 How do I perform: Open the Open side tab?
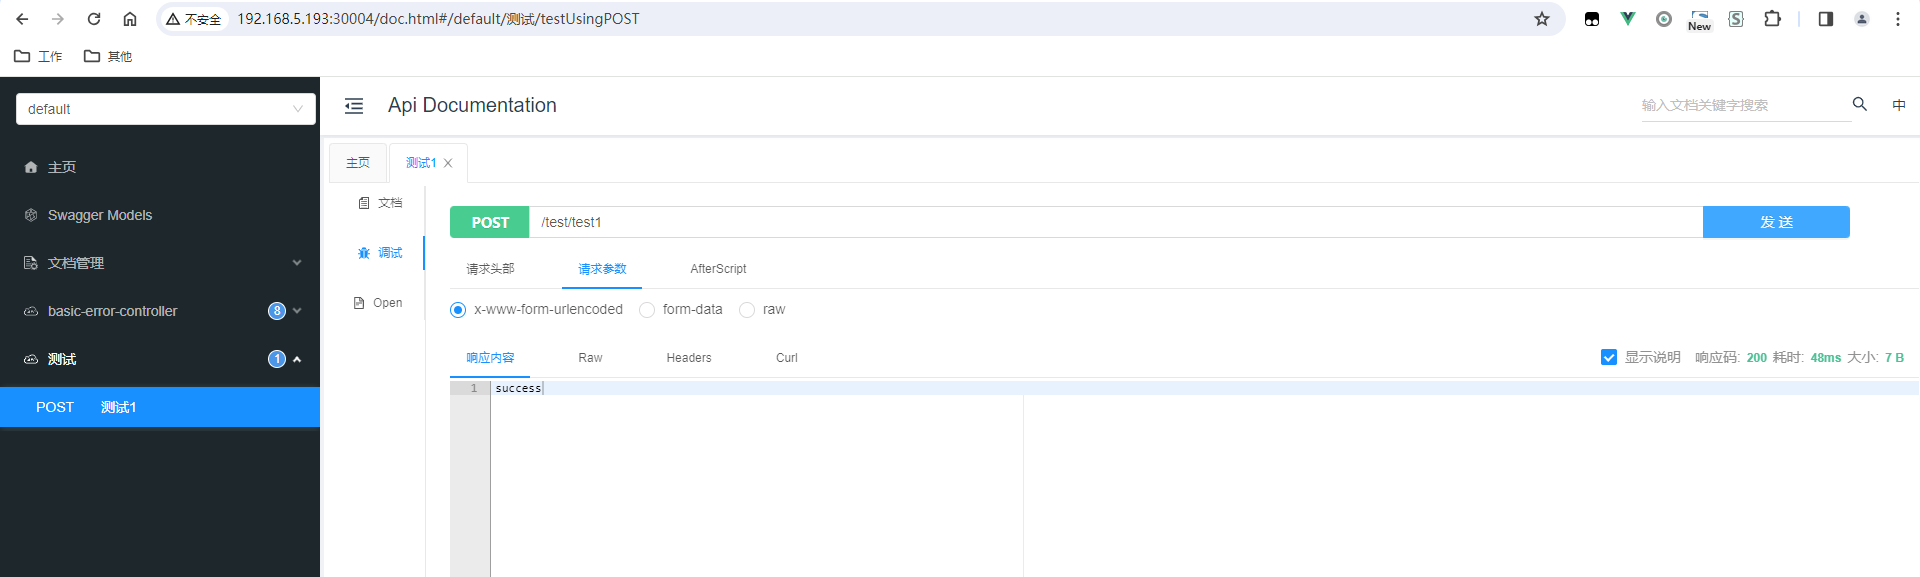[x=380, y=303]
